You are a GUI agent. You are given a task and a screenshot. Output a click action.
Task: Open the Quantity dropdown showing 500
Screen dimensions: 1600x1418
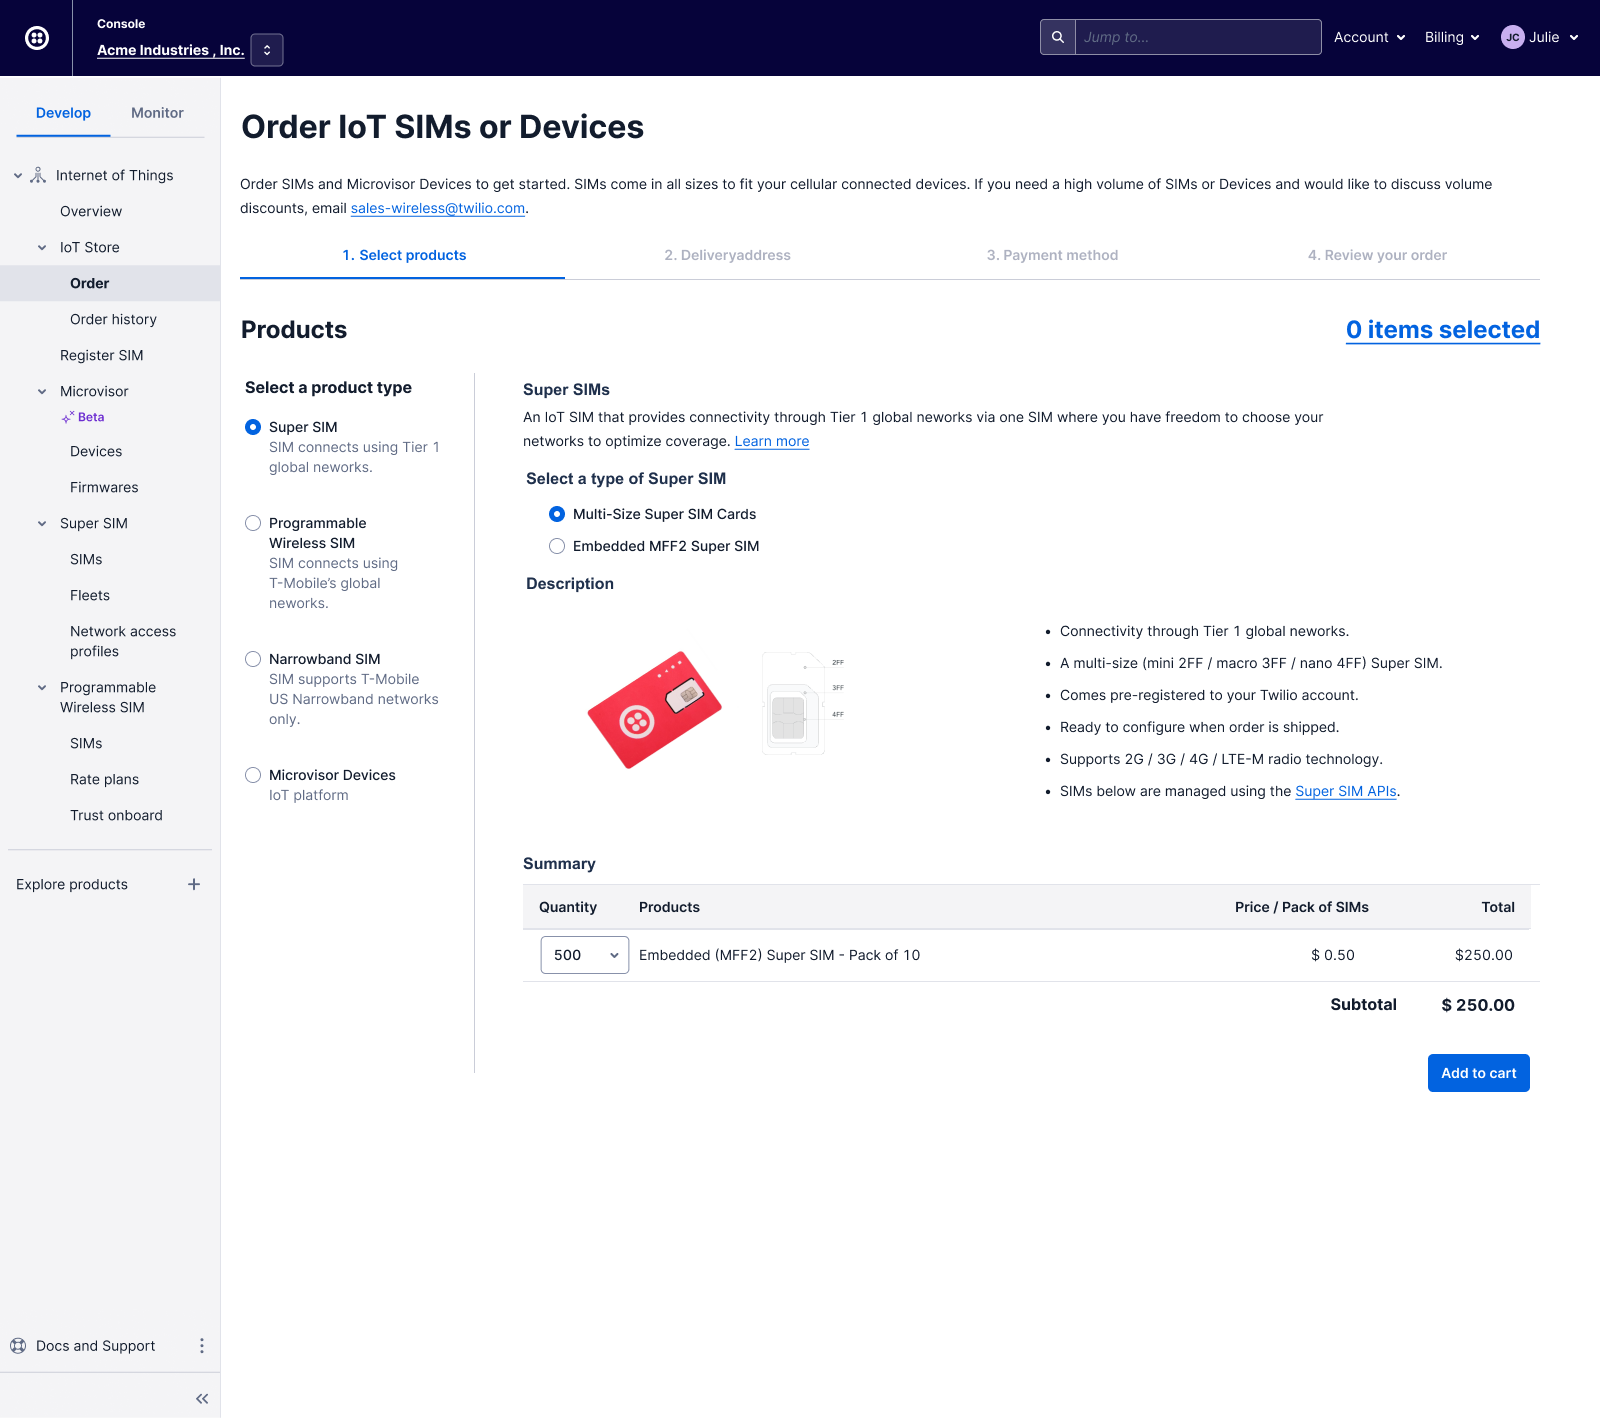pos(585,955)
